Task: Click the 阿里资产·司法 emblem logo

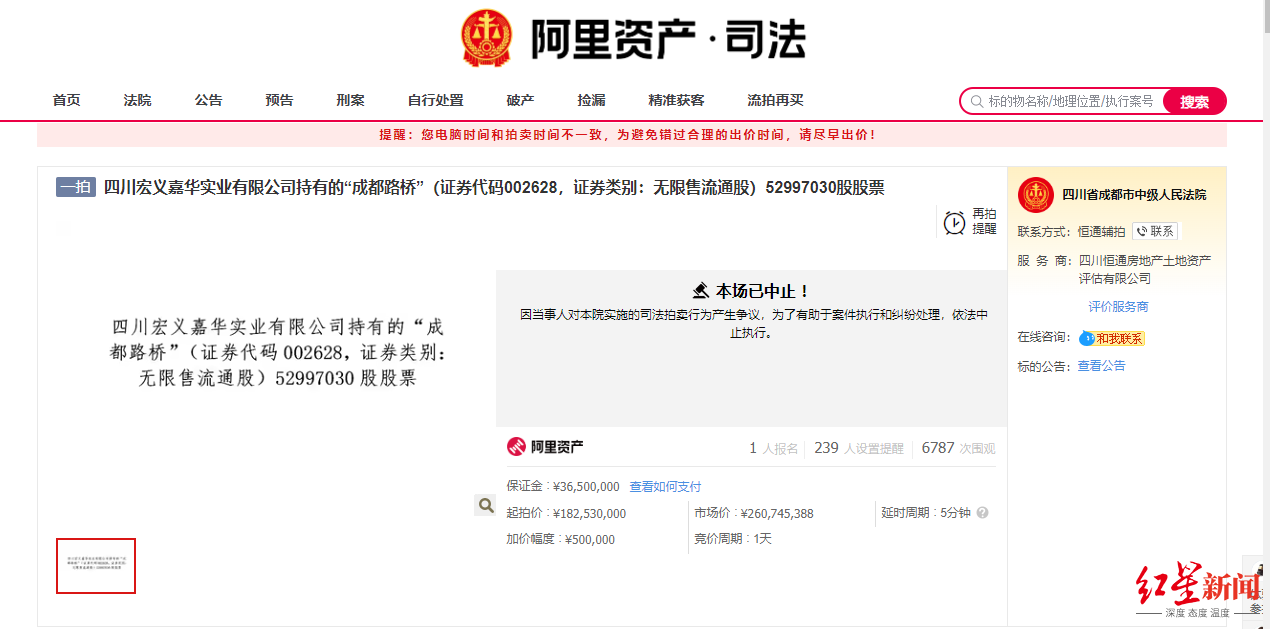Action: (486, 38)
